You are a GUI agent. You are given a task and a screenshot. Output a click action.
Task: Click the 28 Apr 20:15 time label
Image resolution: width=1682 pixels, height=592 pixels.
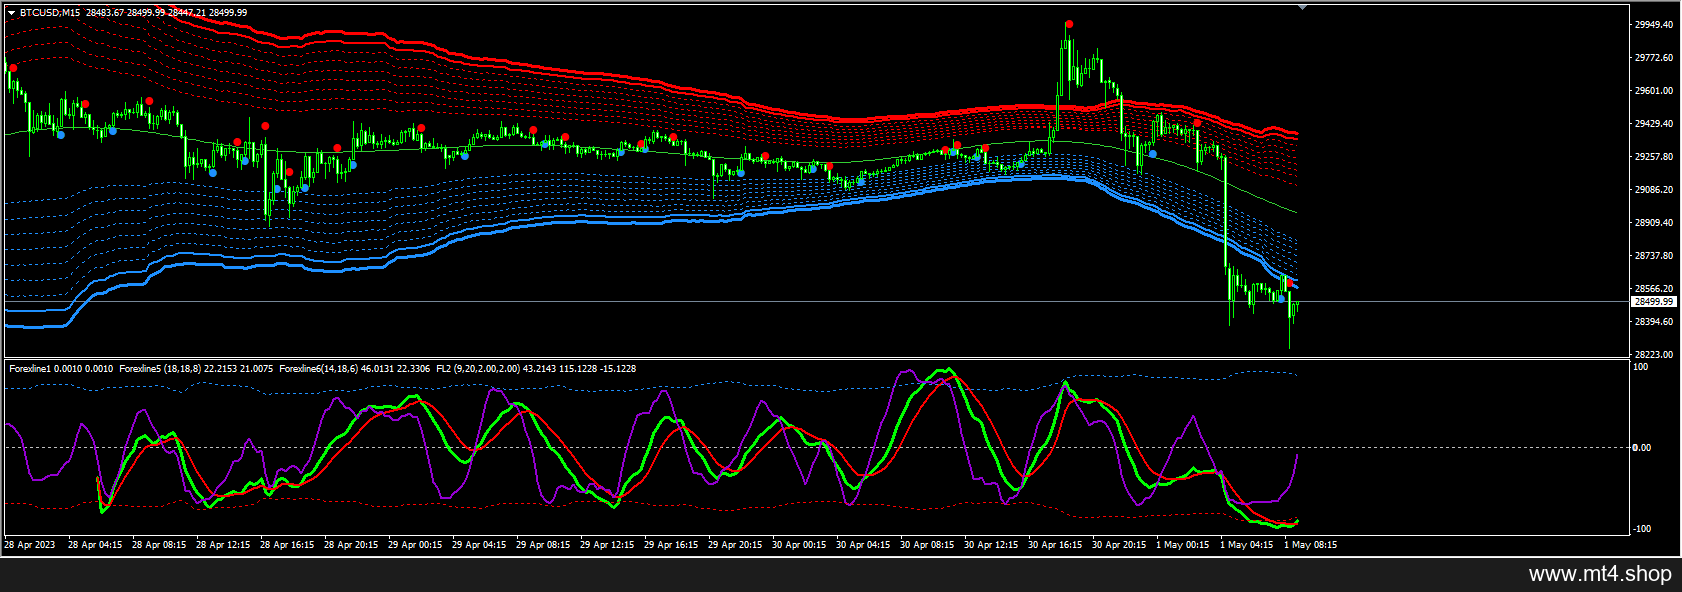click(351, 545)
